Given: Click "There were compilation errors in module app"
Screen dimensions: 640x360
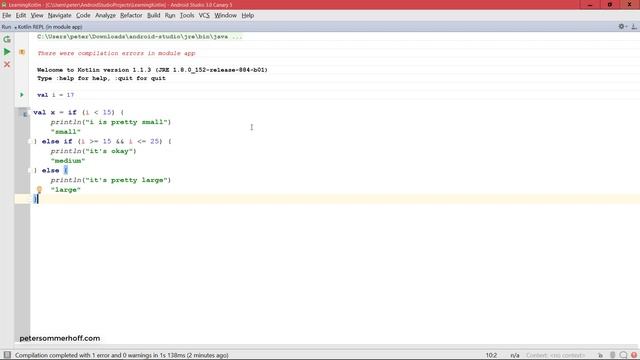Looking at the screenshot, I should pos(116,53).
